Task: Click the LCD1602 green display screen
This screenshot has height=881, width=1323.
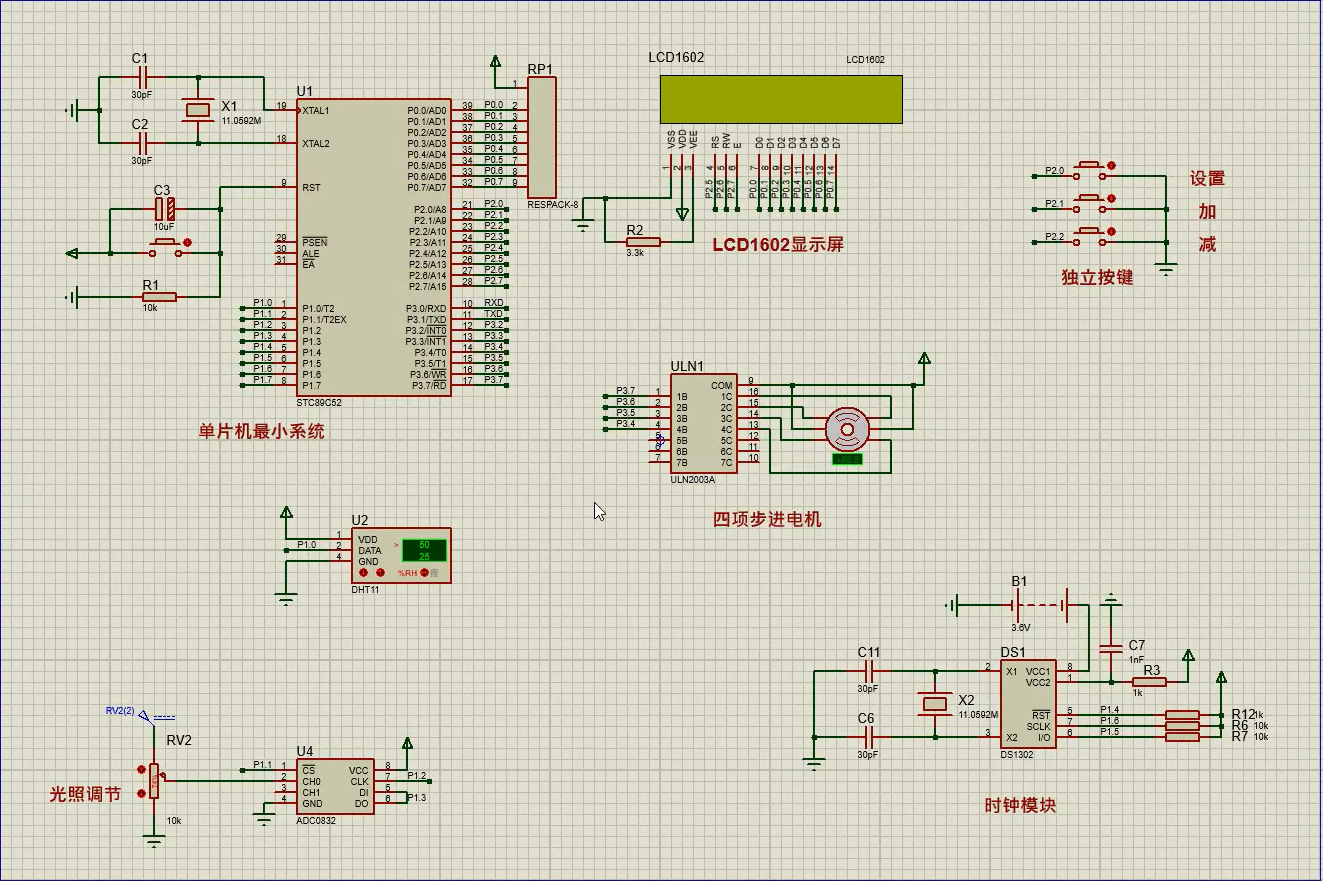Action: pyautogui.click(x=780, y=100)
